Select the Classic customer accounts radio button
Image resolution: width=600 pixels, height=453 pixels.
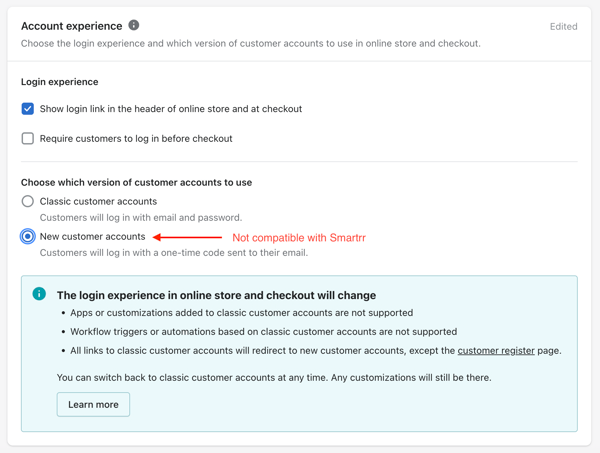[x=28, y=201]
